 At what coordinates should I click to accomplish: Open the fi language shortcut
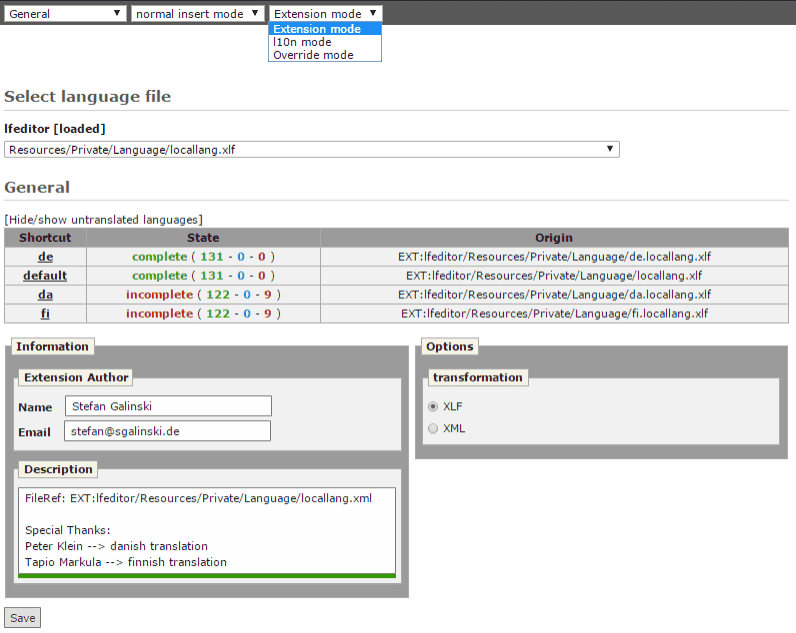tap(45, 314)
